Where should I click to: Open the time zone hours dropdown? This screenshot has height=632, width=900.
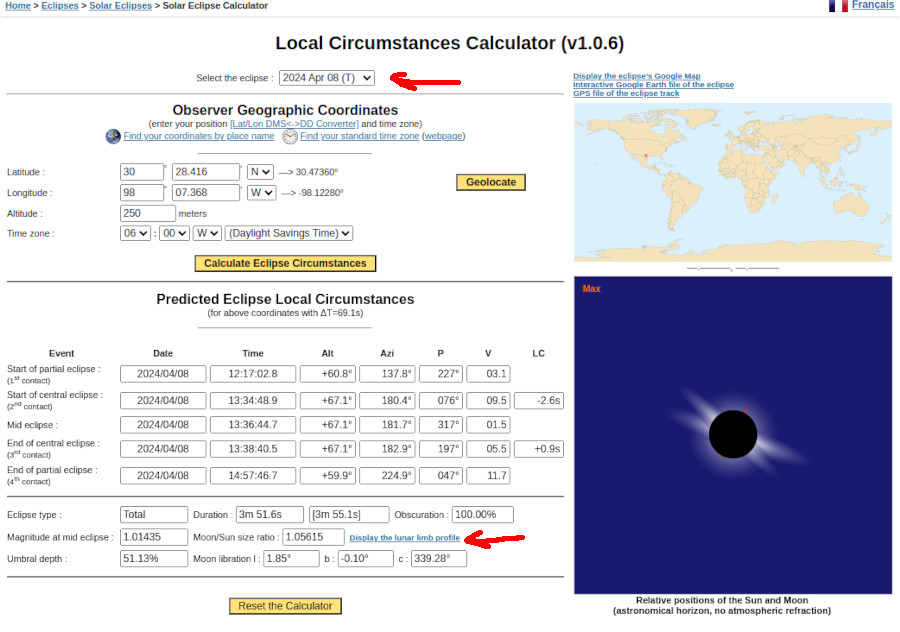pyautogui.click(x=135, y=233)
